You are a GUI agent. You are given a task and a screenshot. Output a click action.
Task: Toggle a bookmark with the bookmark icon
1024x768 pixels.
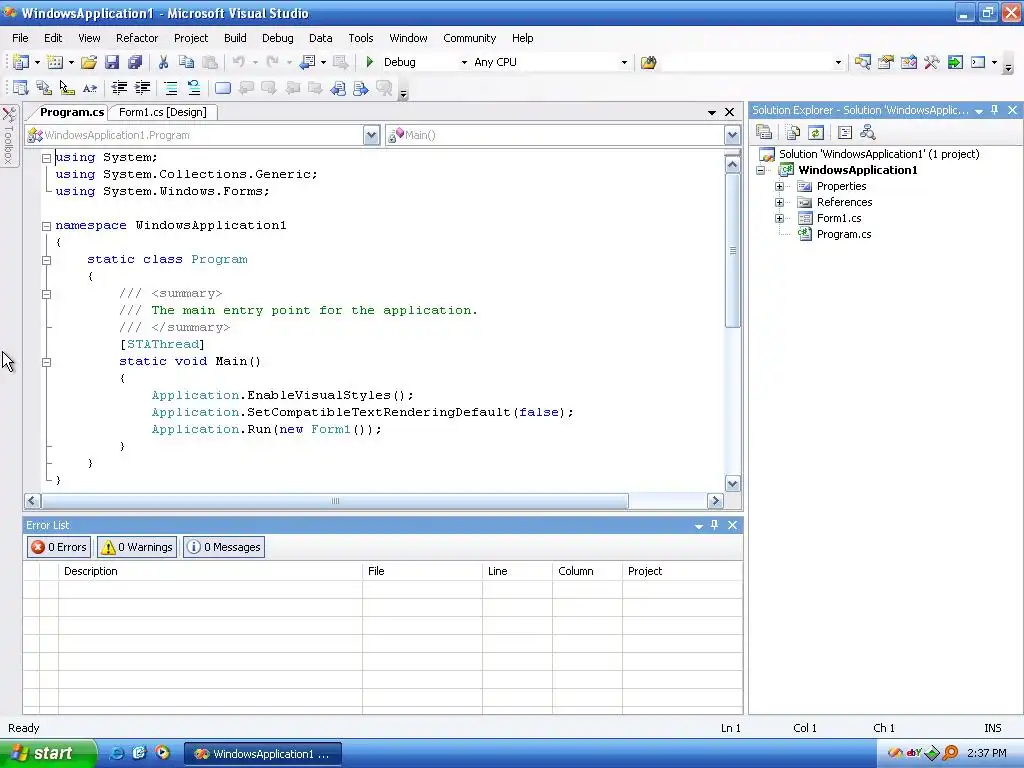[223, 88]
